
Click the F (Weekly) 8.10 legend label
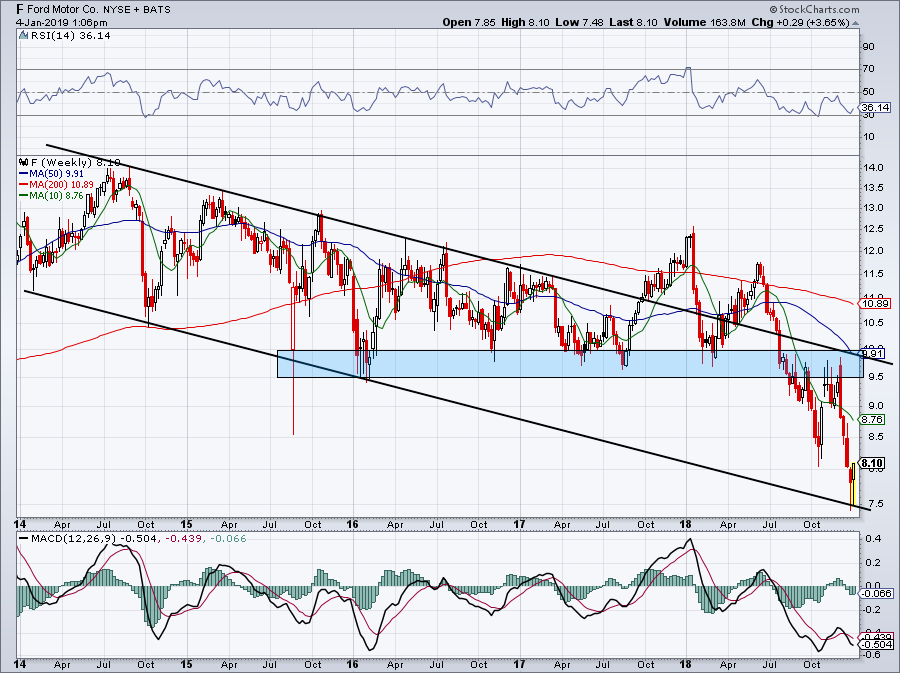pos(75,162)
